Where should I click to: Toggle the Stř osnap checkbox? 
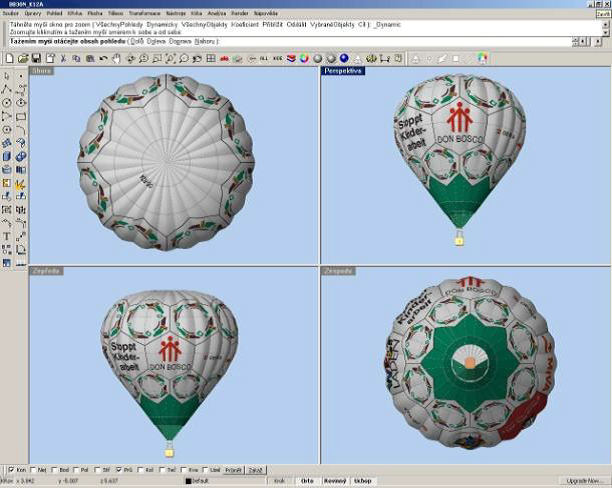97,470
